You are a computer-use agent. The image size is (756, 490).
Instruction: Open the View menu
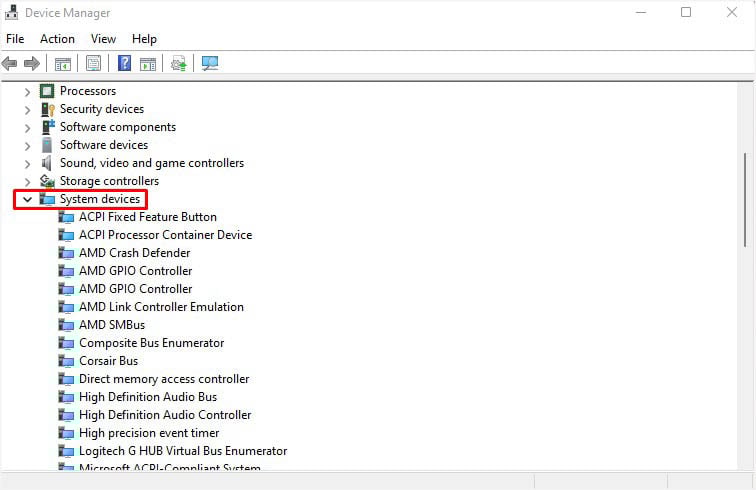click(x=103, y=39)
